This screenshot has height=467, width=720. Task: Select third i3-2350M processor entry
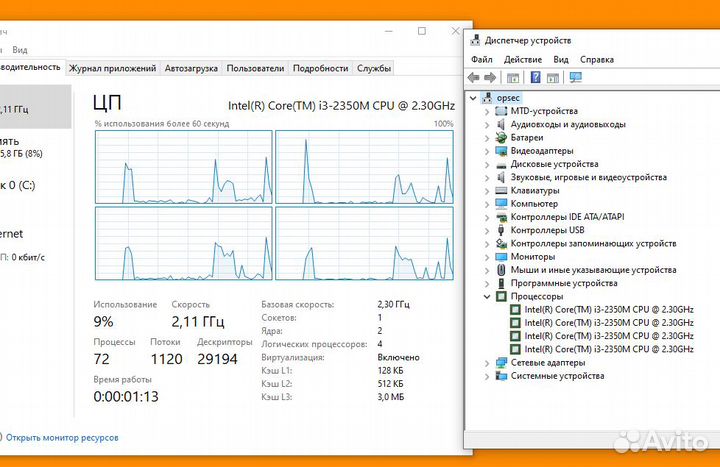point(609,336)
